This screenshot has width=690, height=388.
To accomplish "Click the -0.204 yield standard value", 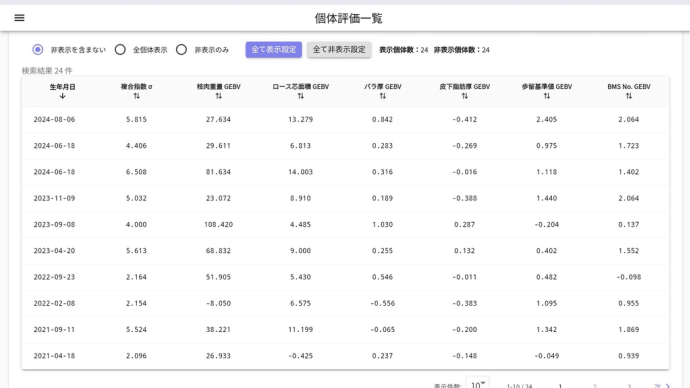I will coord(547,224).
